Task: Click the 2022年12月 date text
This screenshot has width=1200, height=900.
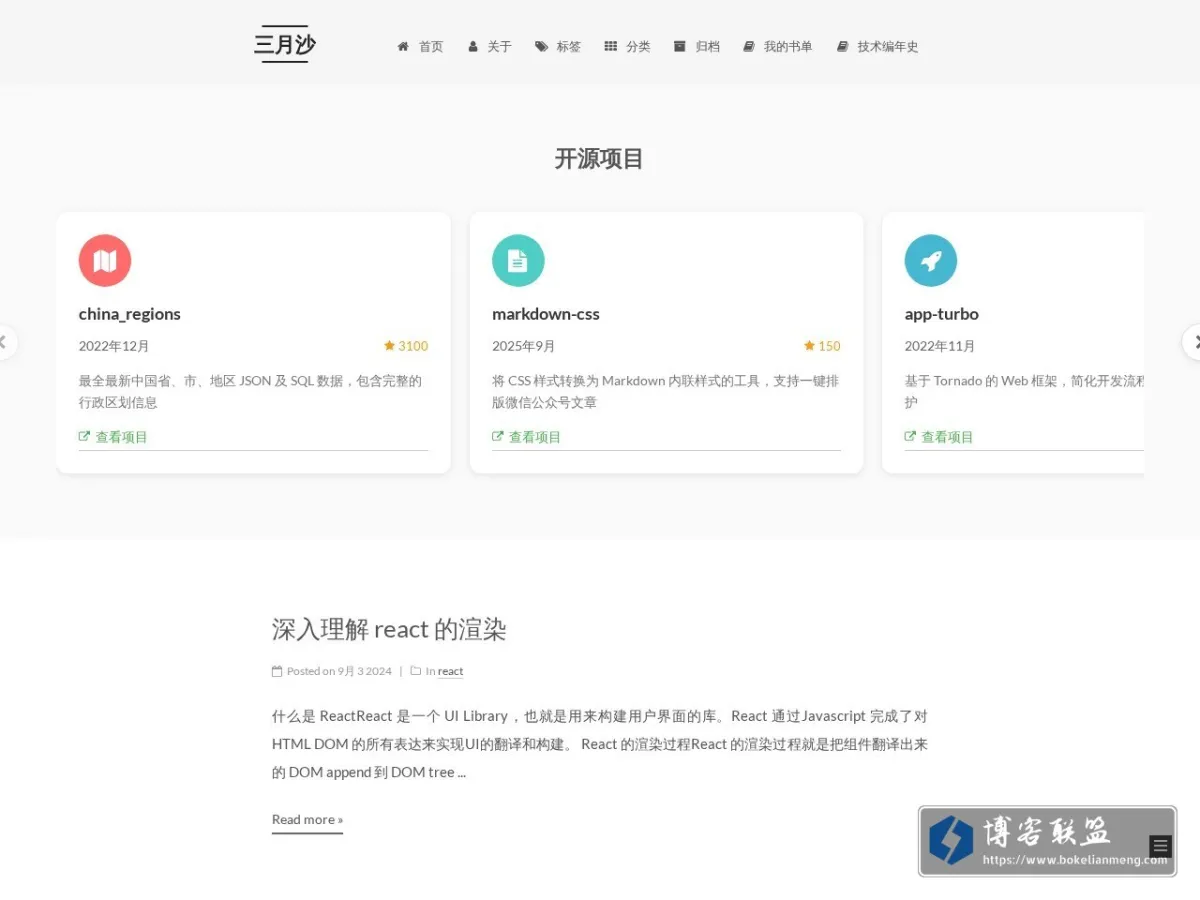Action: click(x=114, y=346)
